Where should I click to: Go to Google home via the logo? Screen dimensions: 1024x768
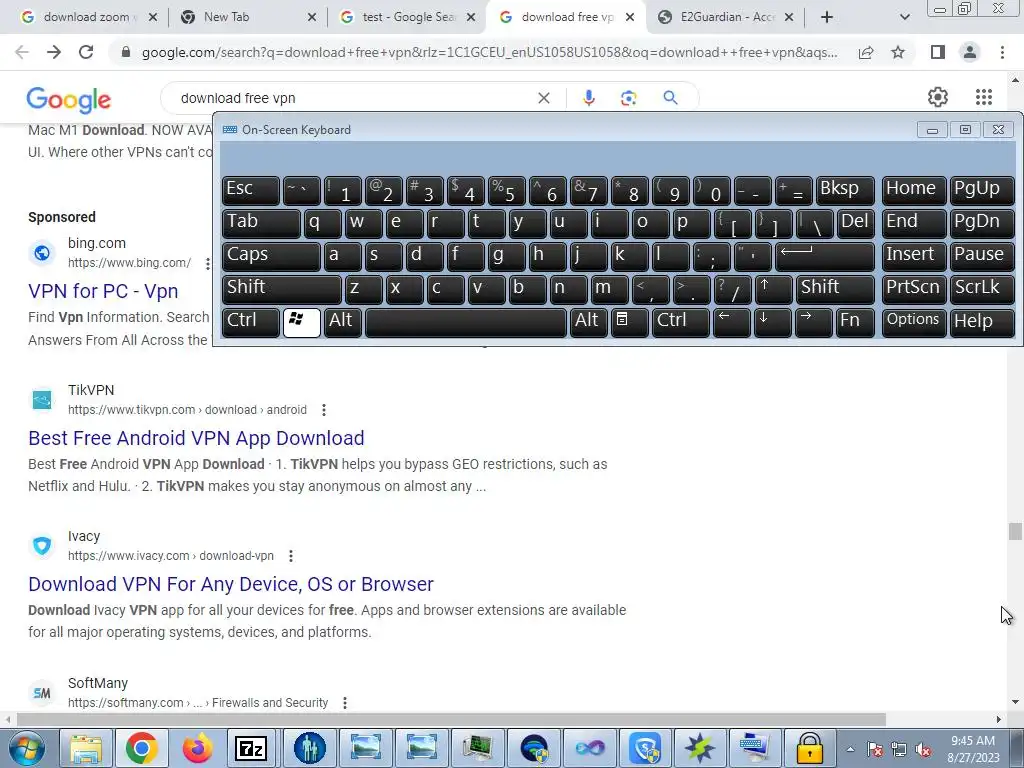coord(69,99)
